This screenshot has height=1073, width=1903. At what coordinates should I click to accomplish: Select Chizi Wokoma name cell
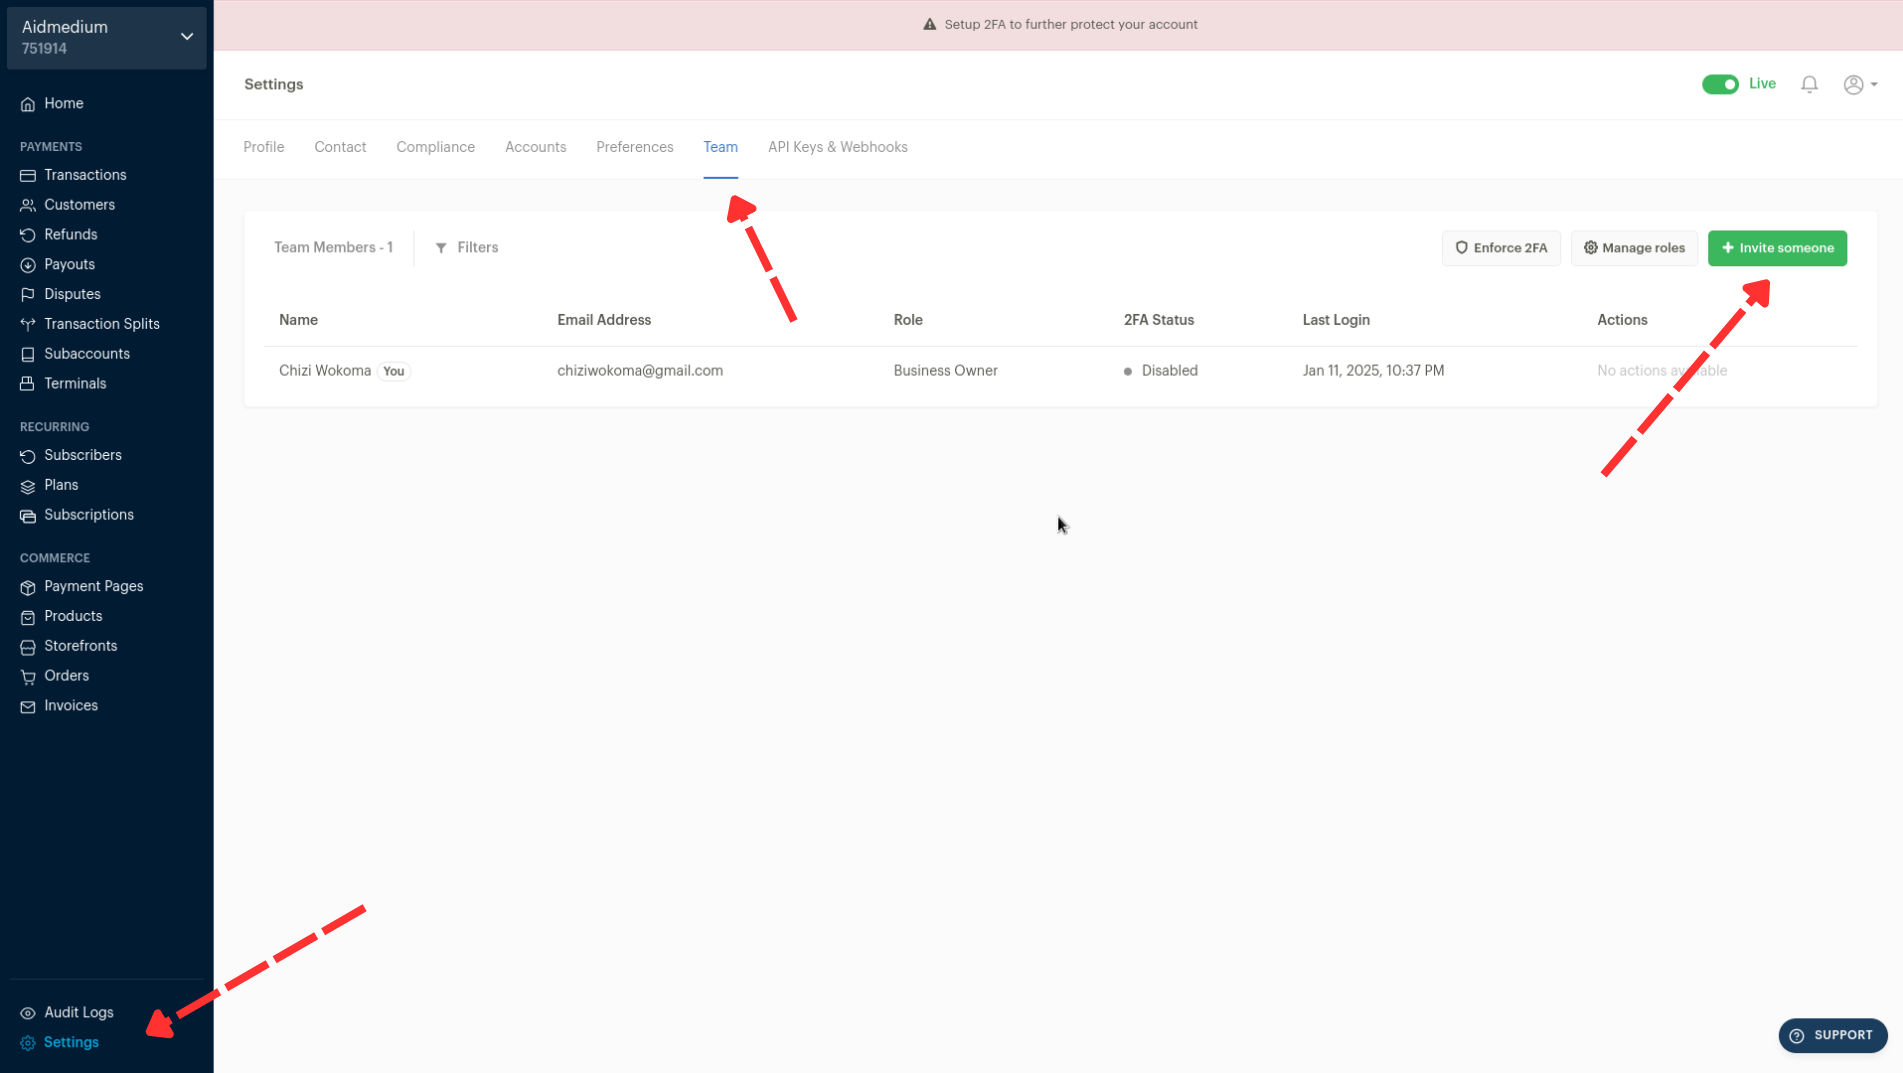325,370
